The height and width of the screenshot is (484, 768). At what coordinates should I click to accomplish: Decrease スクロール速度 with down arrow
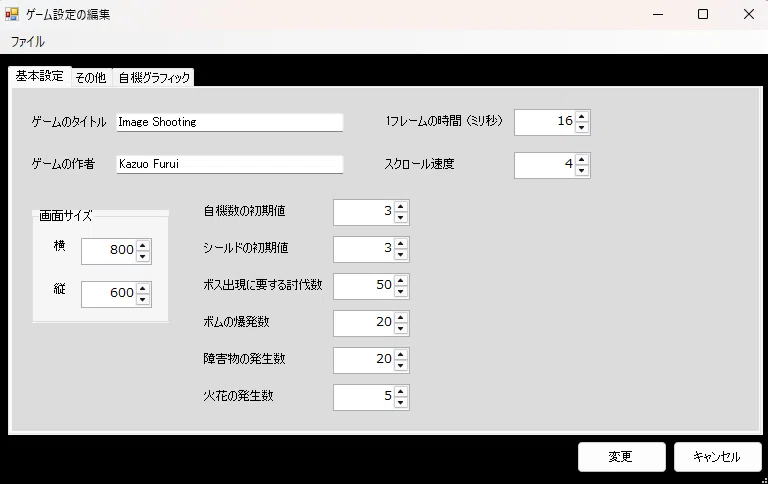[581, 170]
